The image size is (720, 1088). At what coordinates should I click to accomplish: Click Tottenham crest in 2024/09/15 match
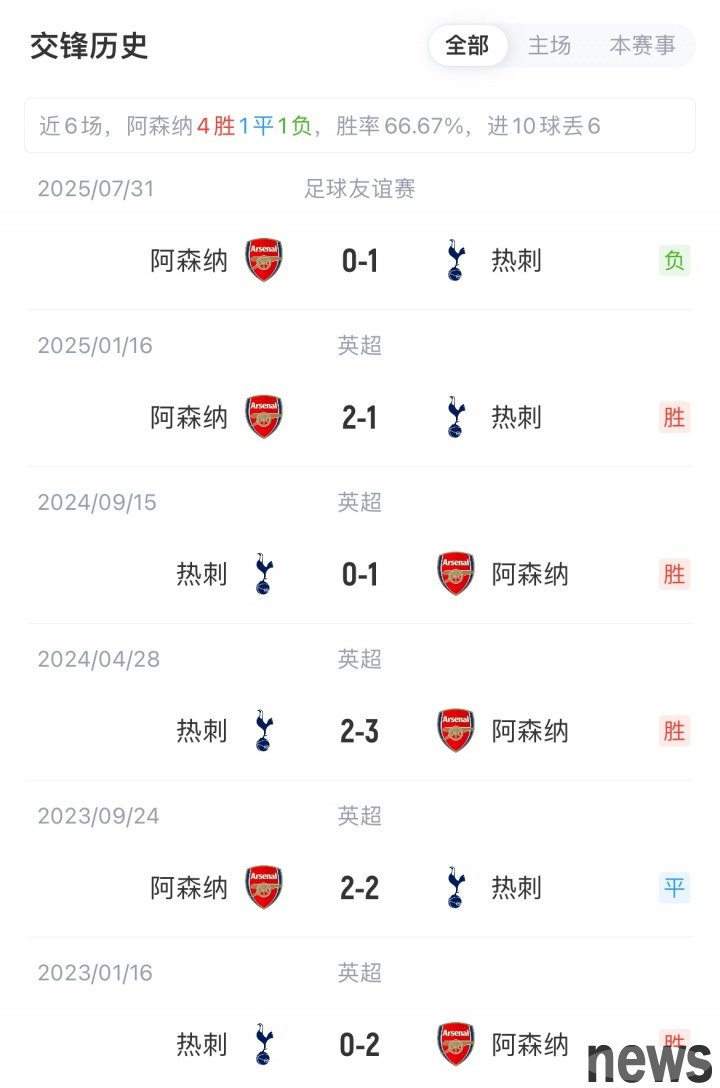pyautogui.click(x=264, y=574)
